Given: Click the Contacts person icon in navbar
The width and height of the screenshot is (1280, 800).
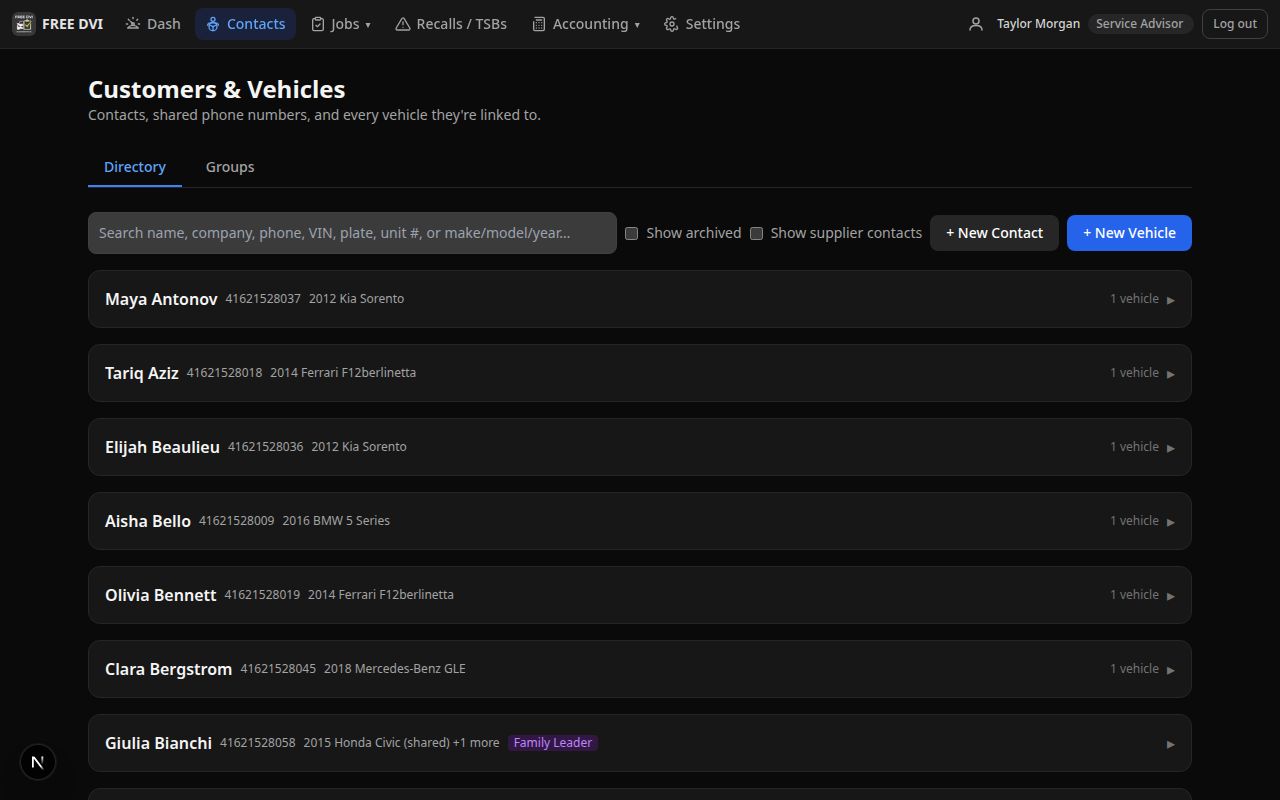Looking at the screenshot, I should tap(213, 24).
